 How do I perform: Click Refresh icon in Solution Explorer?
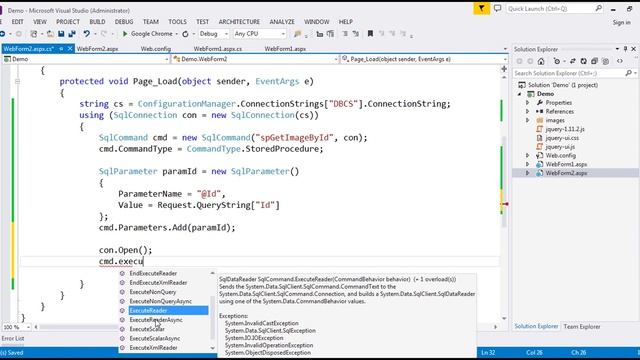[x=584, y=61]
